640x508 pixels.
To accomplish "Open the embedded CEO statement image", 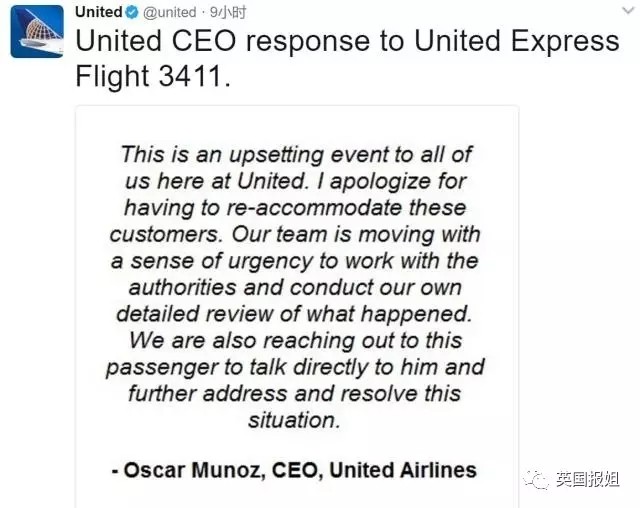I will pos(297,307).
